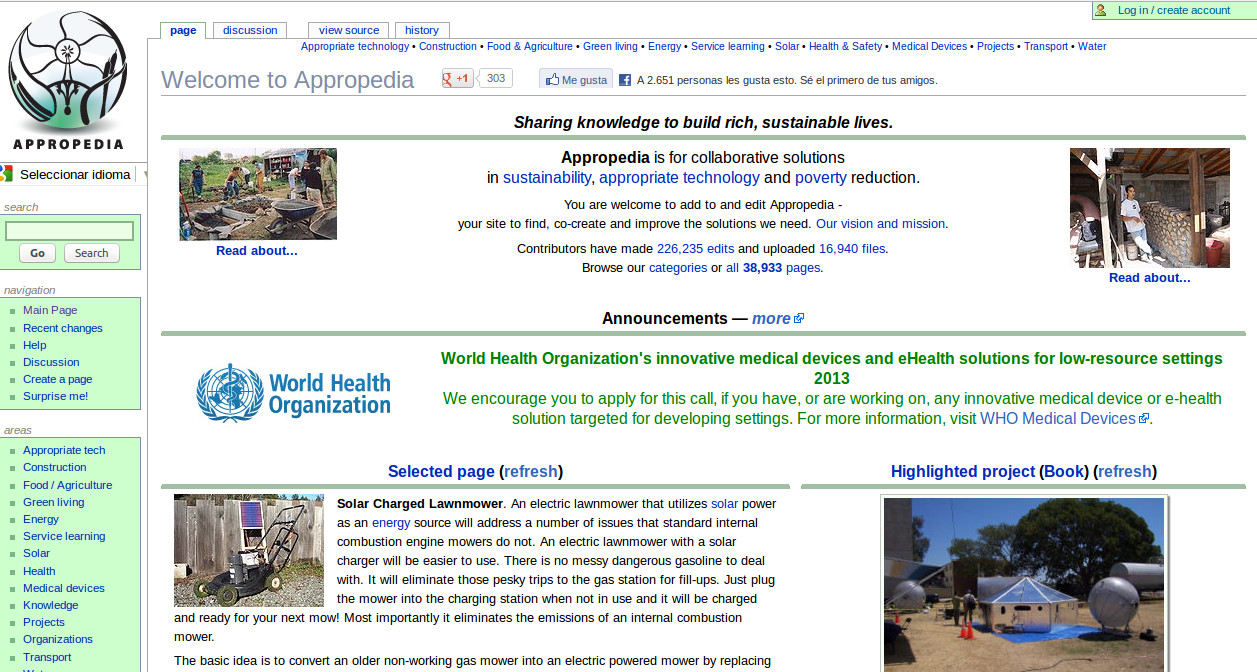Click the Google +1 button
Image resolution: width=1257 pixels, height=672 pixels.
458,79
